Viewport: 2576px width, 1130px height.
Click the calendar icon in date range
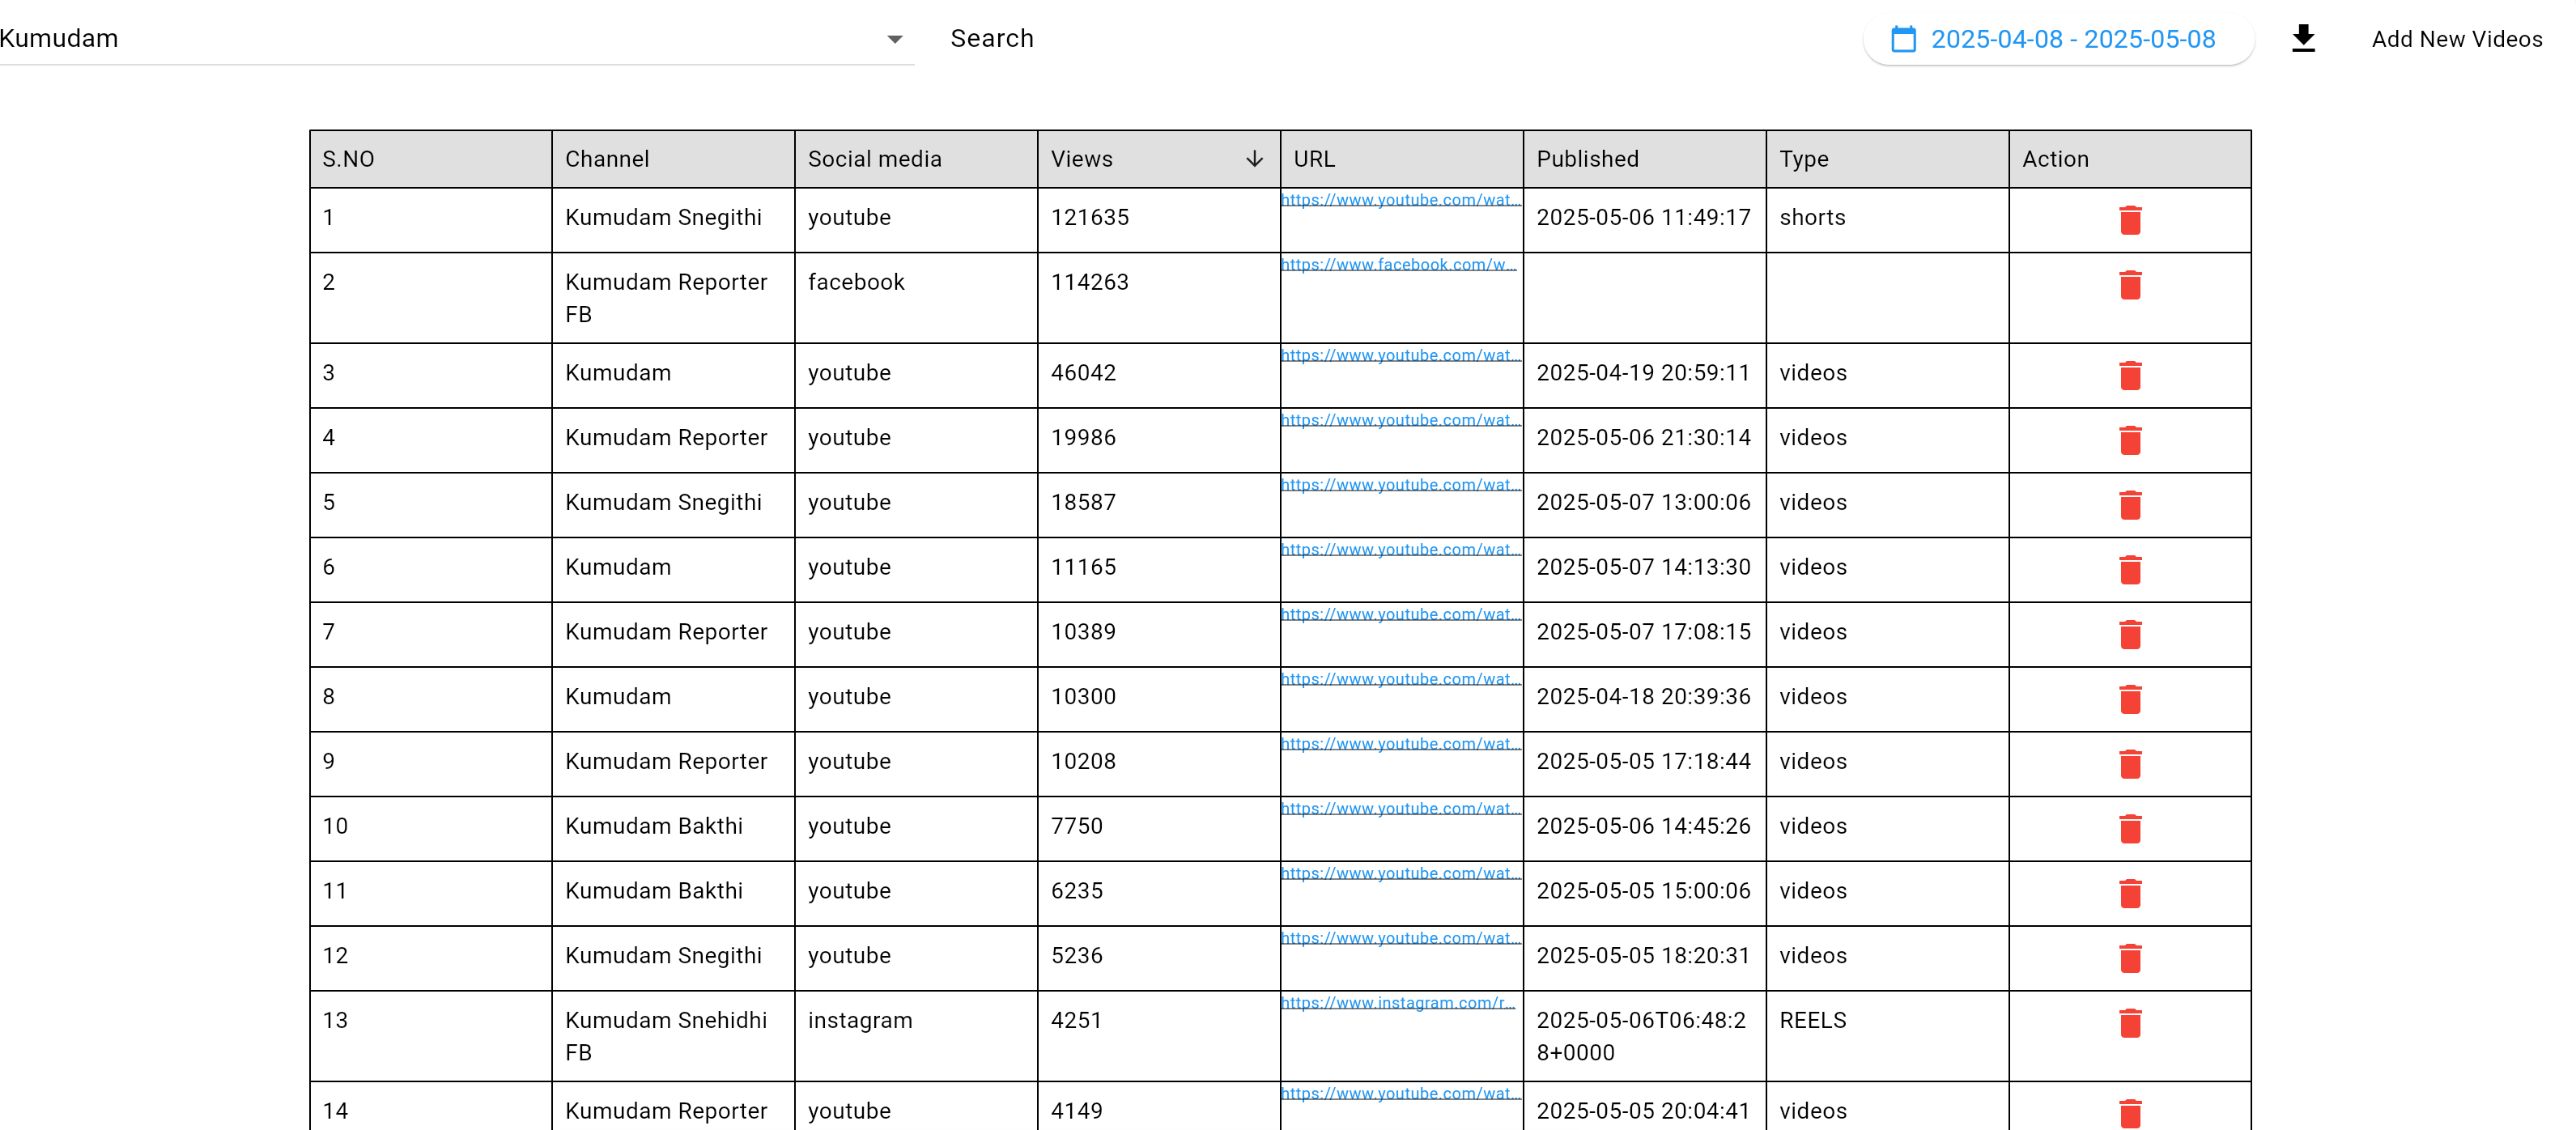[1903, 39]
